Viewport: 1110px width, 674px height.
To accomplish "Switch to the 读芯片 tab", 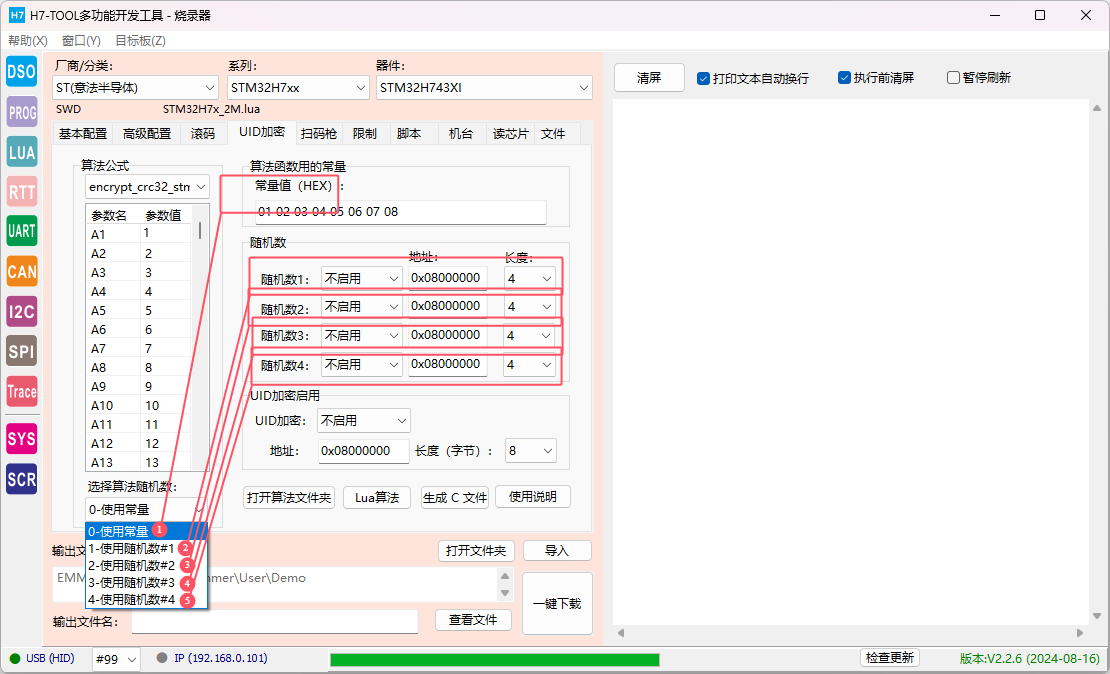I will [x=510, y=134].
